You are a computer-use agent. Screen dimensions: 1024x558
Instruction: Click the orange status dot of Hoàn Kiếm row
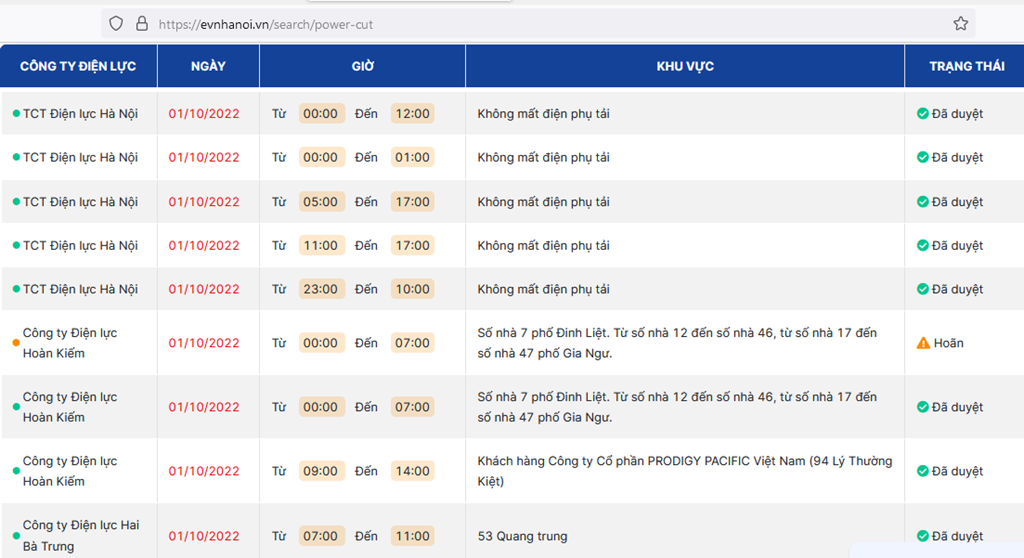tap(16, 343)
